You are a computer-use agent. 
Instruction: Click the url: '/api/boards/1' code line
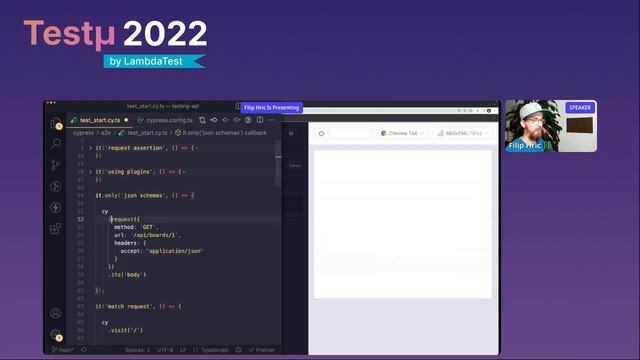click(x=147, y=235)
